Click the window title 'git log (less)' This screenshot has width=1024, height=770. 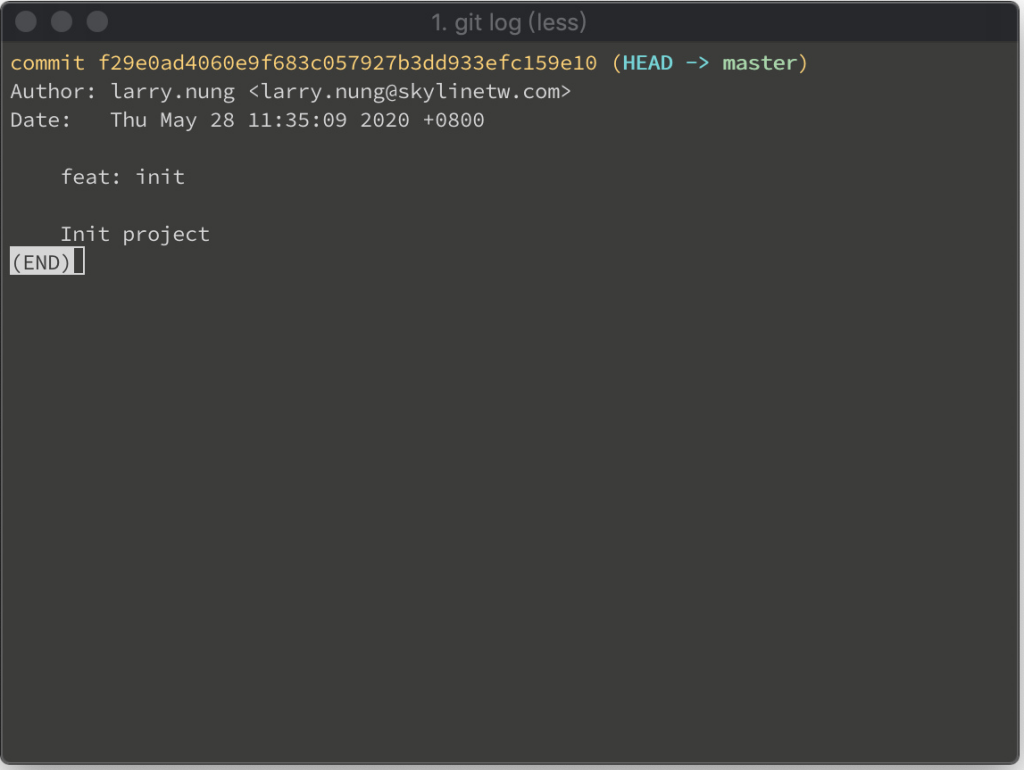tap(509, 23)
